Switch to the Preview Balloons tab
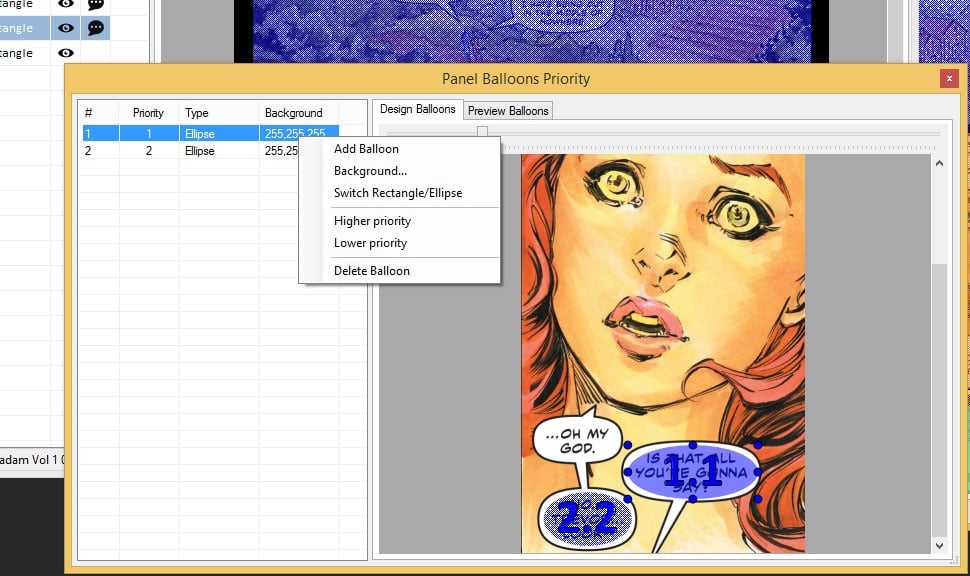 tap(508, 110)
